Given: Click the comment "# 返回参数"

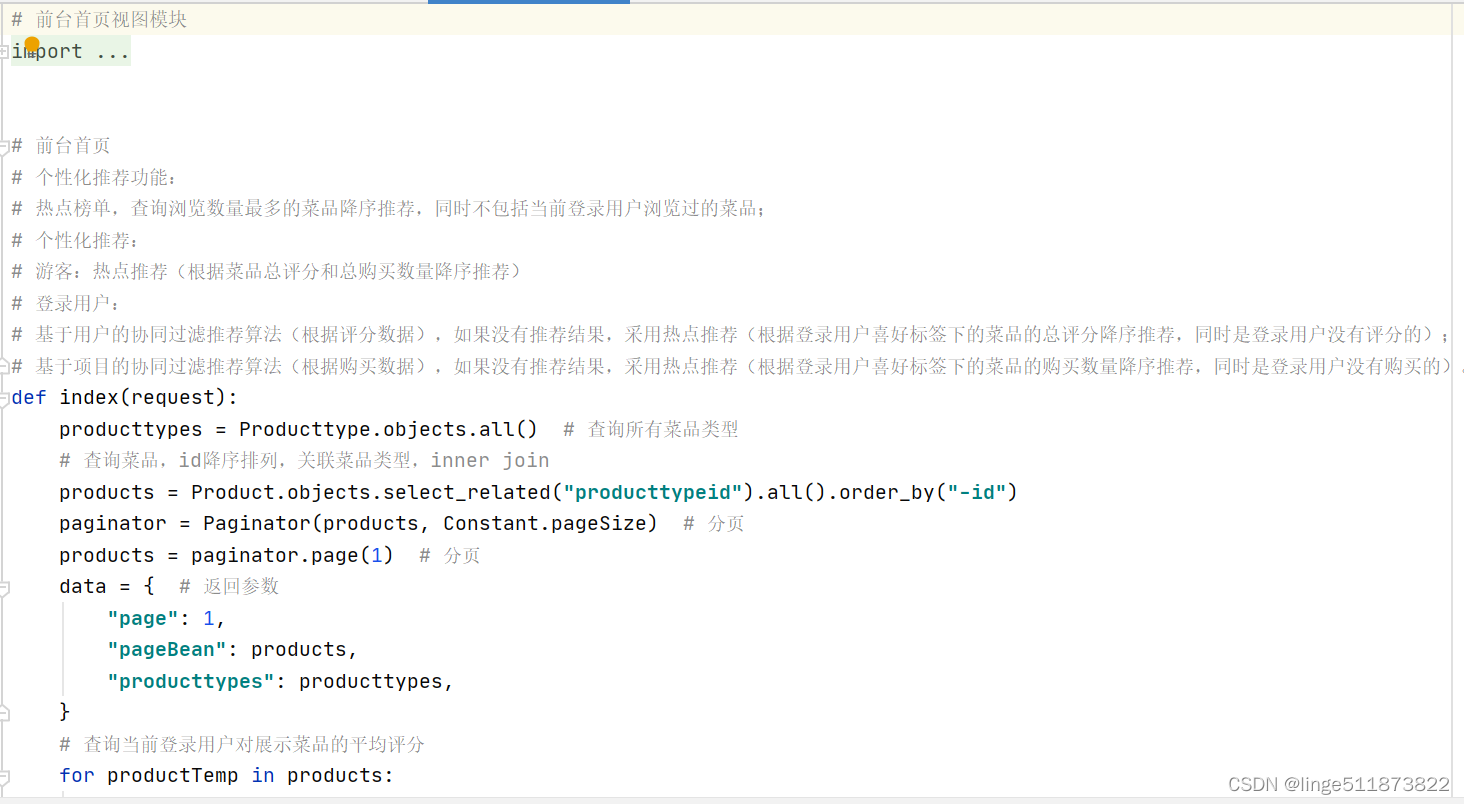Looking at the screenshot, I should coord(229,586).
